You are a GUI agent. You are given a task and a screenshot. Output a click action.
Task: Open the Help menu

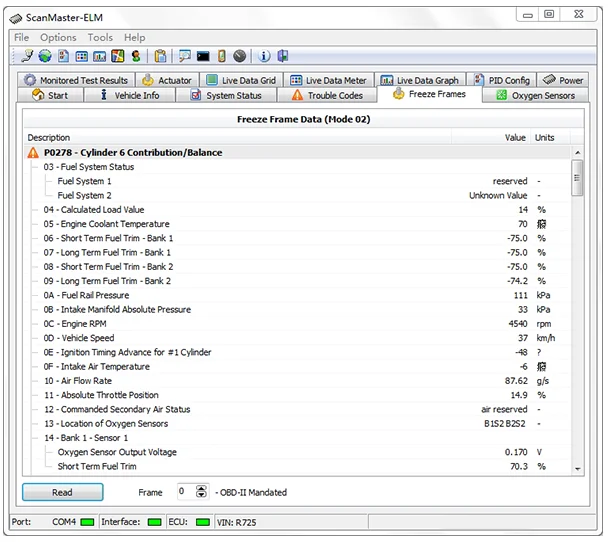click(134, 37)
